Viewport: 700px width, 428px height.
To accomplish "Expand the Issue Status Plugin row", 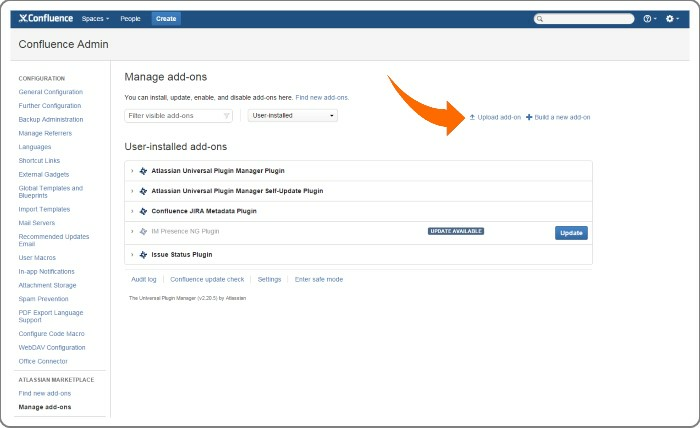I will click(x=132, y=255).
